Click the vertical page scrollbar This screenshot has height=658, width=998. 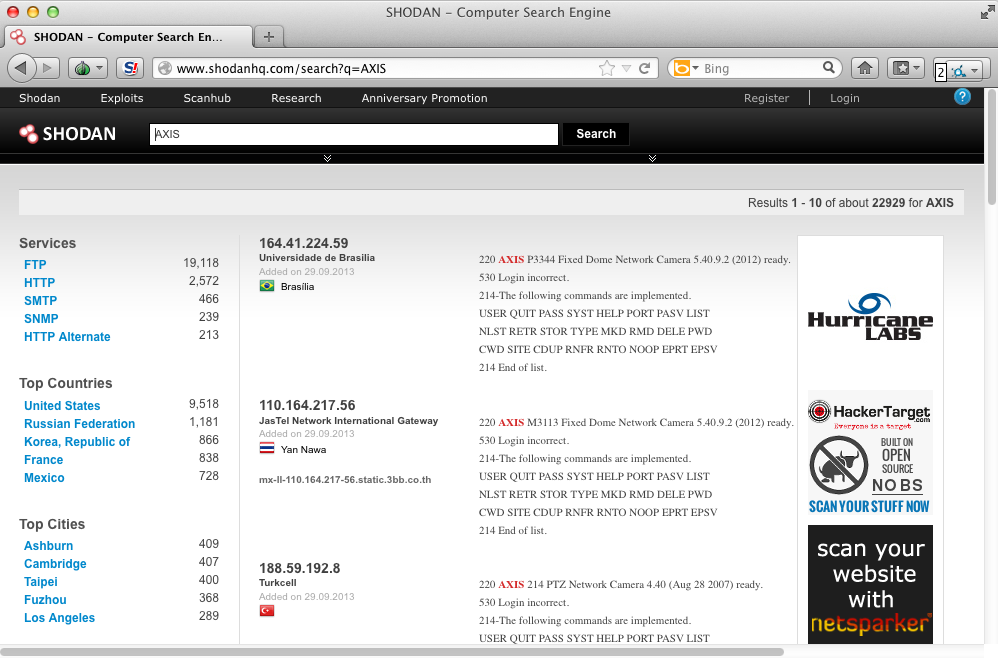tap(992, 146)
